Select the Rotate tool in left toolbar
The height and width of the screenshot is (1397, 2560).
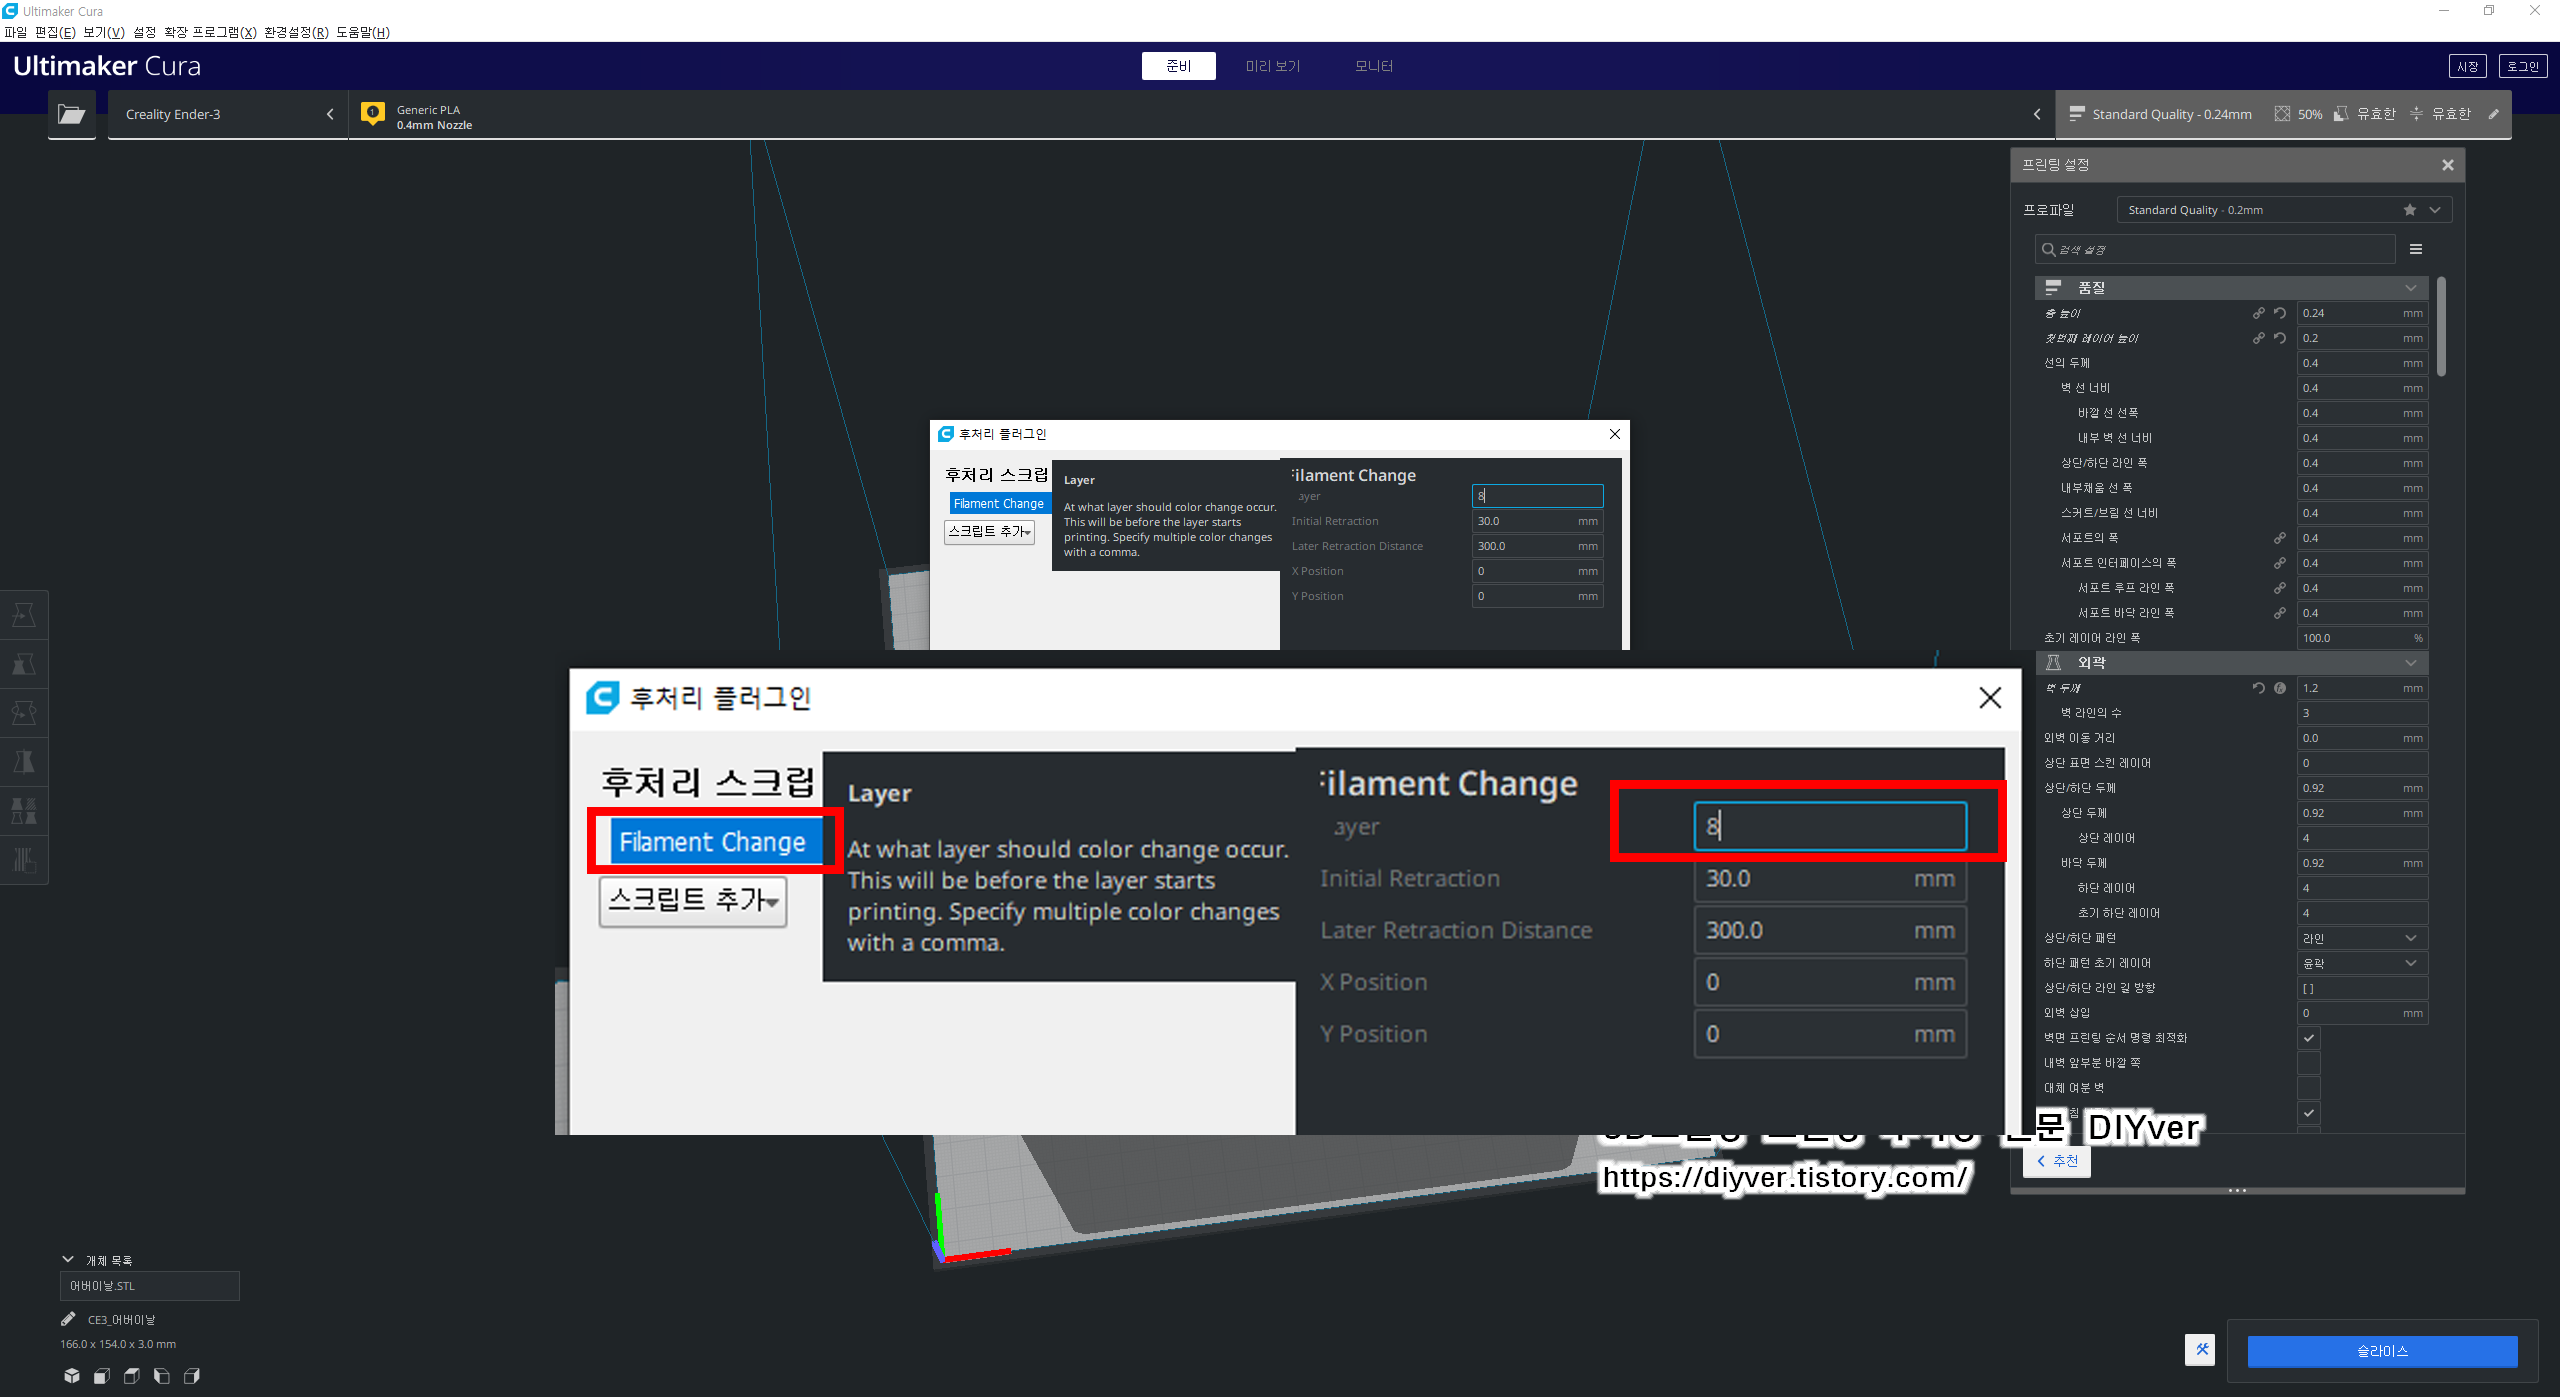pyautogui.click(x=24, y=713)
